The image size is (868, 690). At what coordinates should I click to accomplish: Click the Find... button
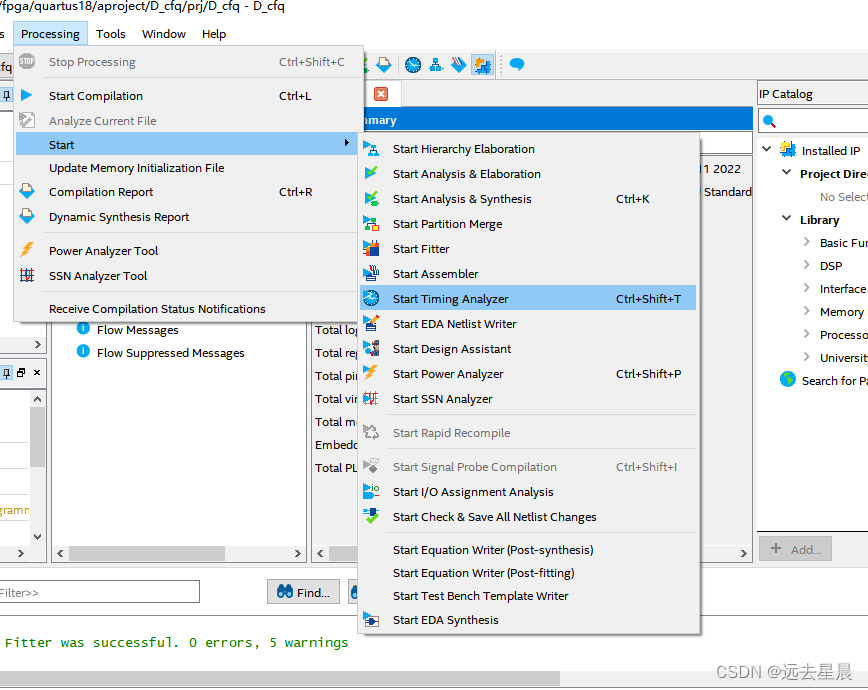pos(303,592)
